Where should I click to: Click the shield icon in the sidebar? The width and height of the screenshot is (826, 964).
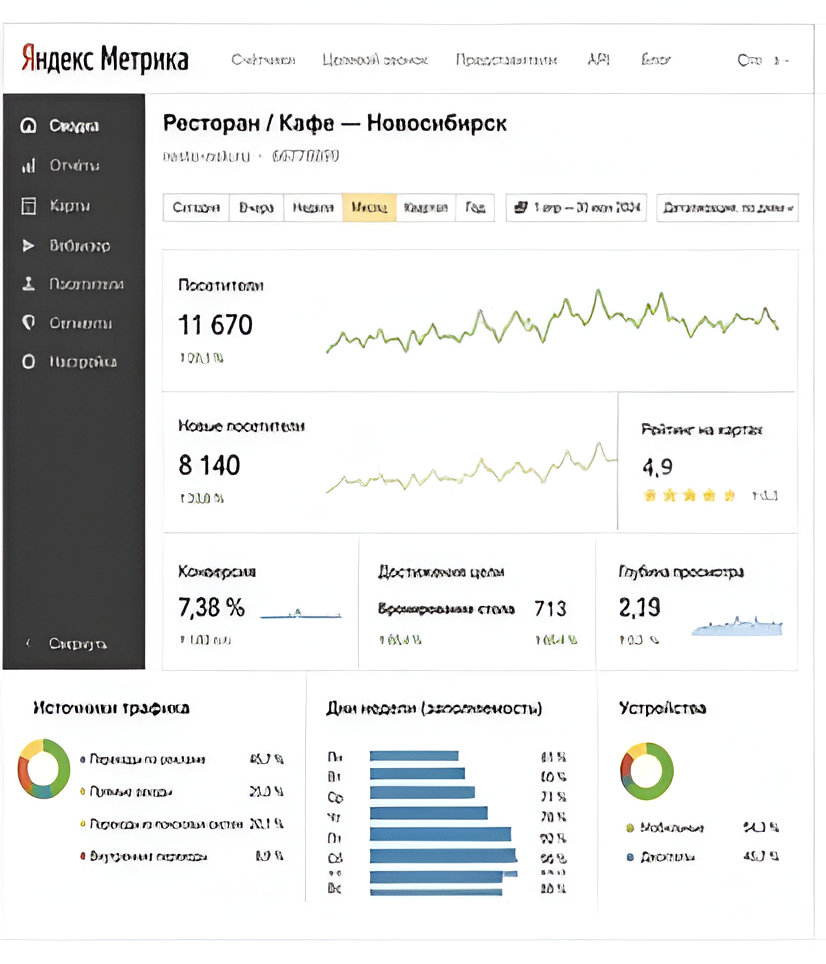[28, 323]
